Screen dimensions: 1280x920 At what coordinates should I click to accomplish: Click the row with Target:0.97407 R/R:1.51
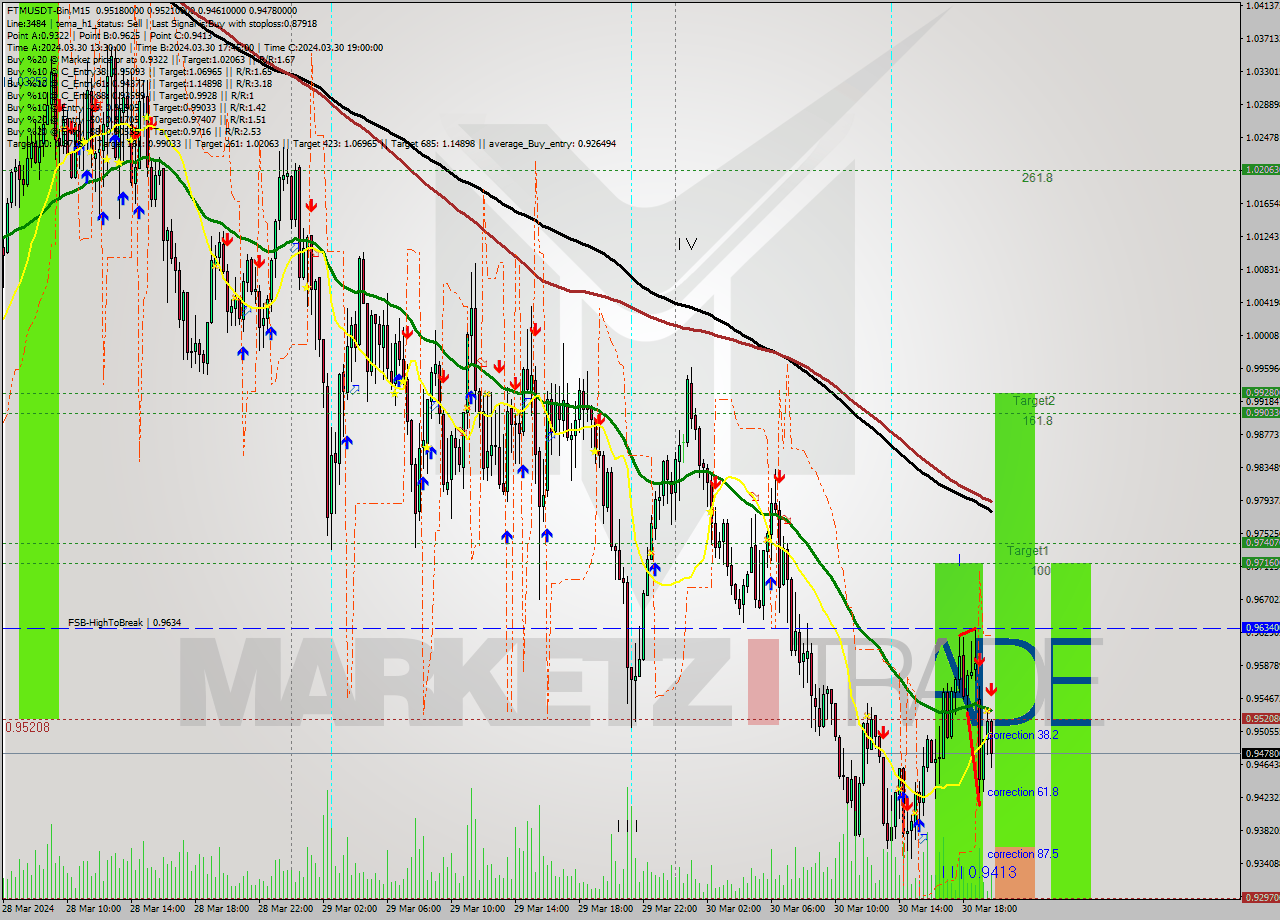point(136,119)
